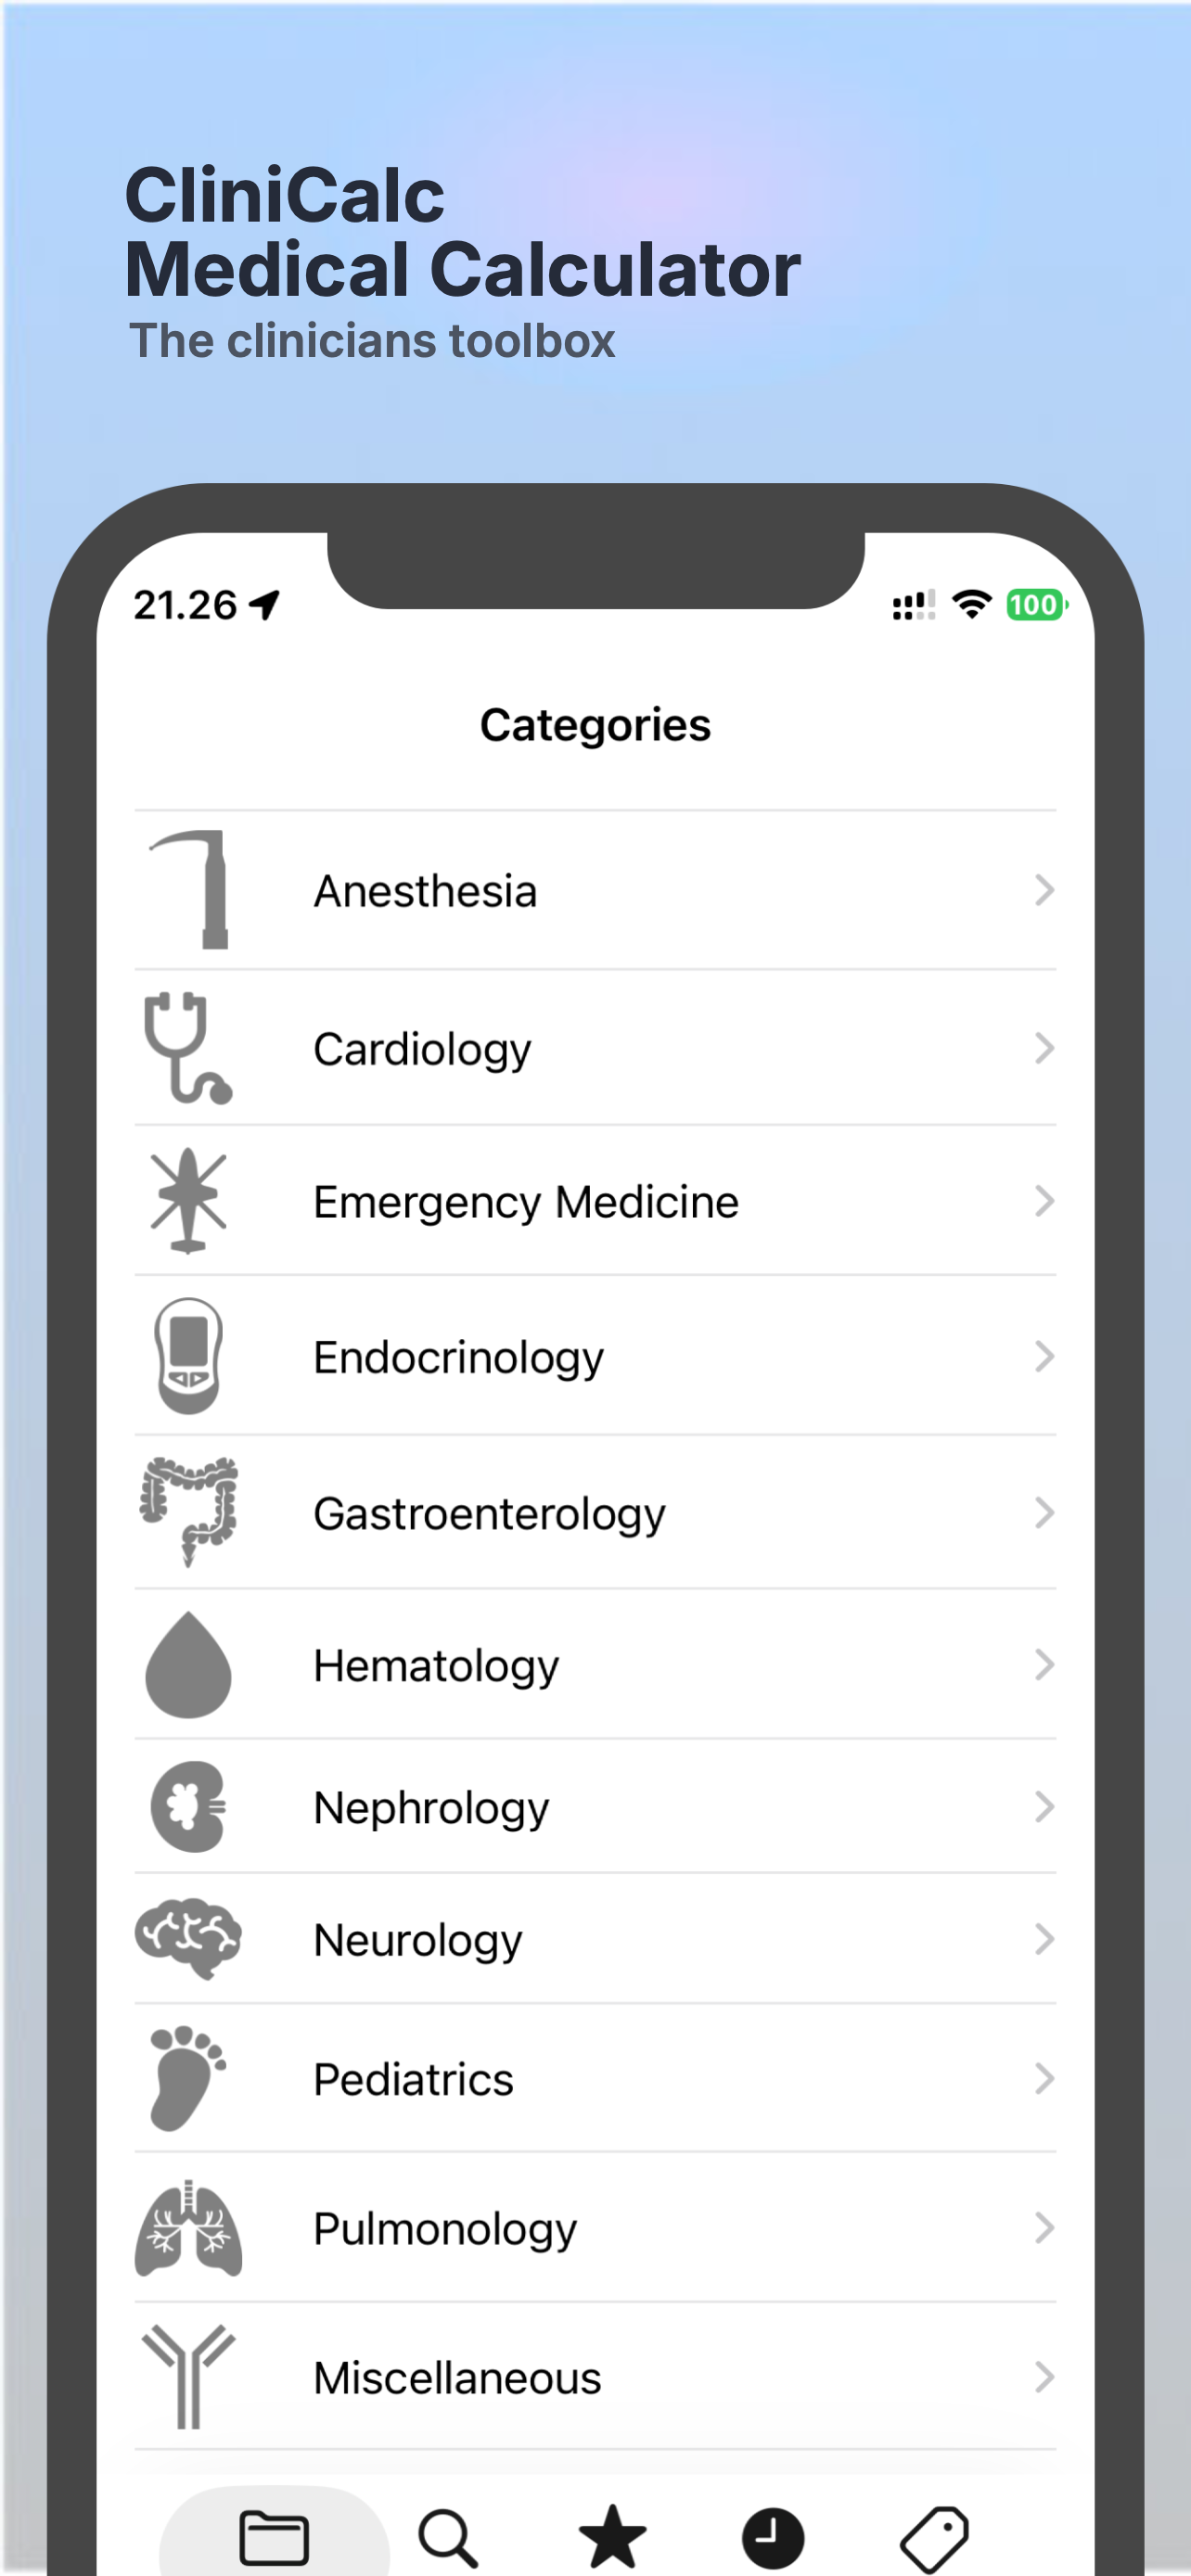Image resolution: width=1191 pixels, height=2576 pixels.
Task: Click the Cardiology stethoscope icon
Action: pyautogui.click(x=187, y=1048)
